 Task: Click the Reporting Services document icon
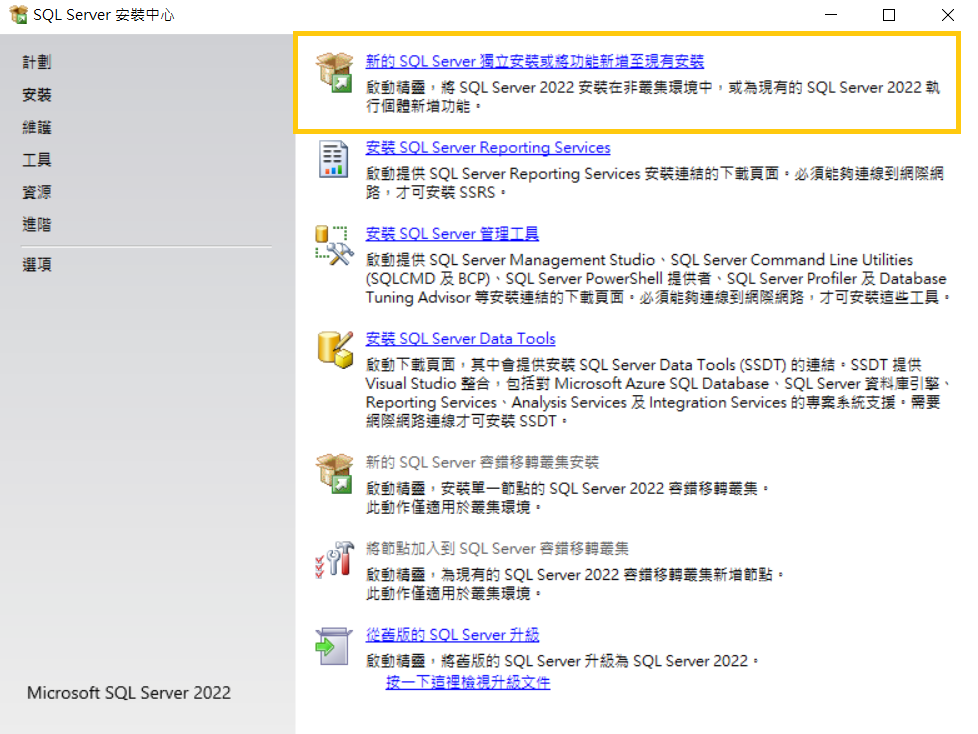tap(334, 159)
